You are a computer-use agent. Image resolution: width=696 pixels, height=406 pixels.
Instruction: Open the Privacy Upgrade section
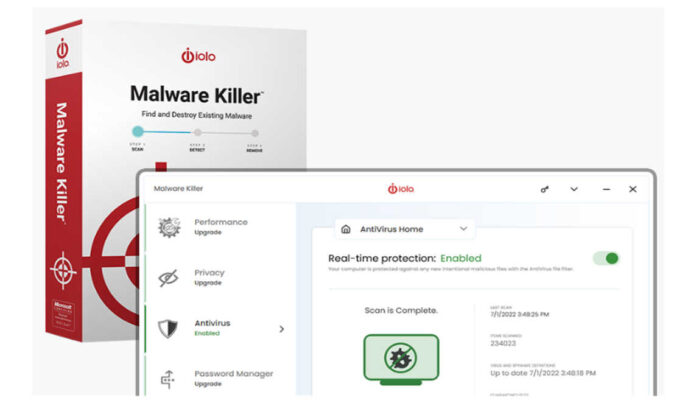tap(220, 278)
